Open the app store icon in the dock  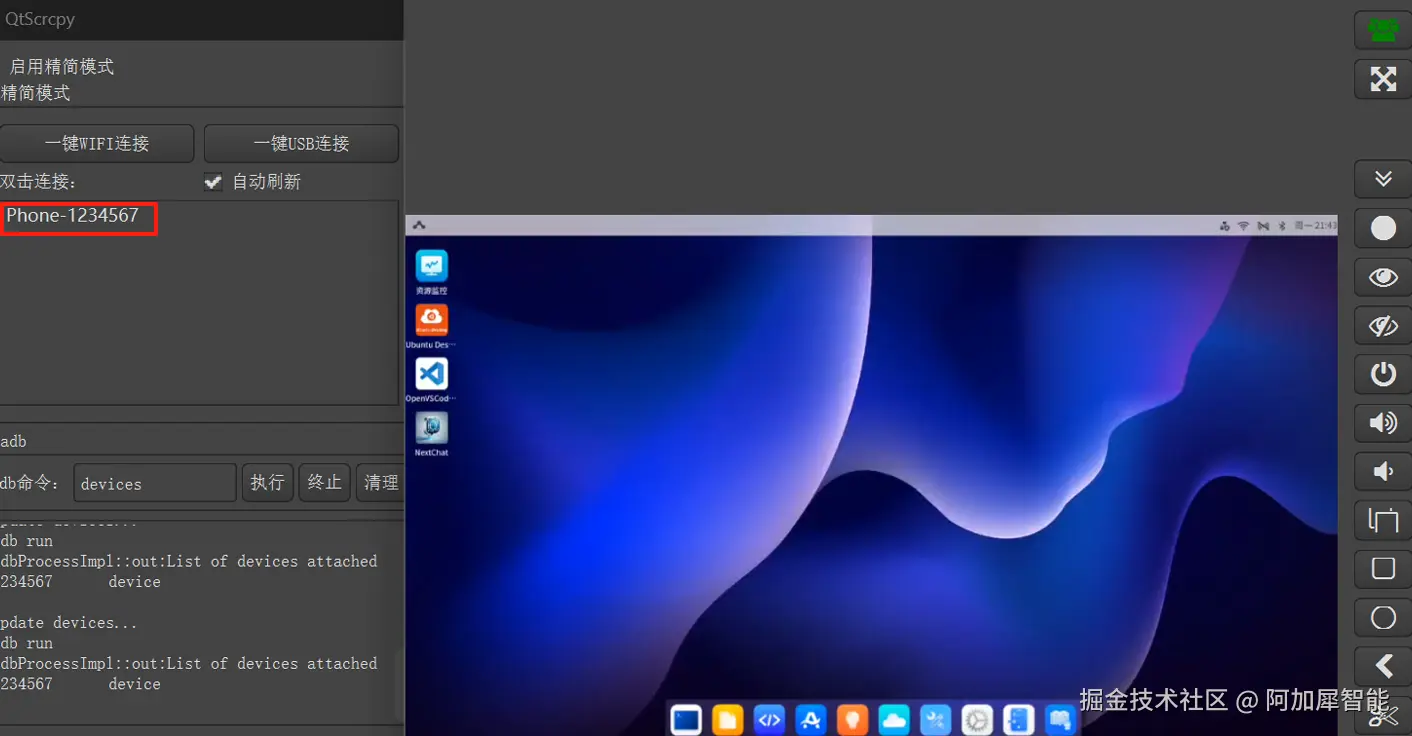[x=811, y=719]
